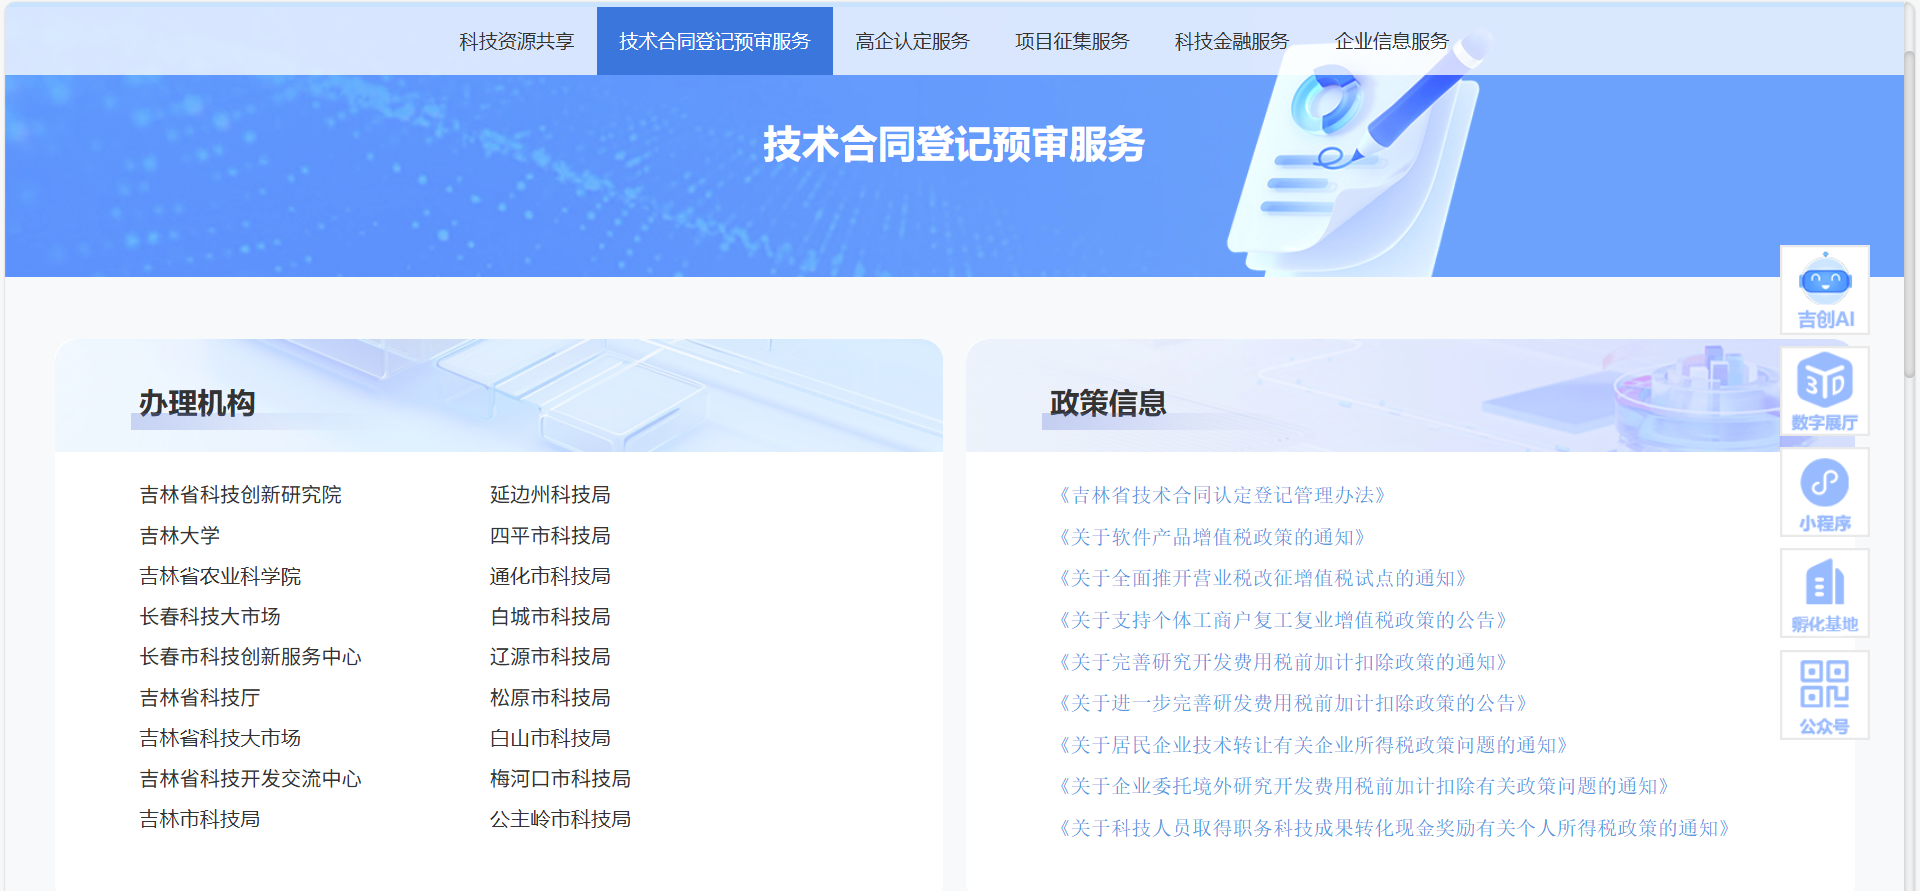The height and width of the screenshot is (891, 1920).
Task: Select the 企业信息服务 menu item
Action: tap(1391, 41)
